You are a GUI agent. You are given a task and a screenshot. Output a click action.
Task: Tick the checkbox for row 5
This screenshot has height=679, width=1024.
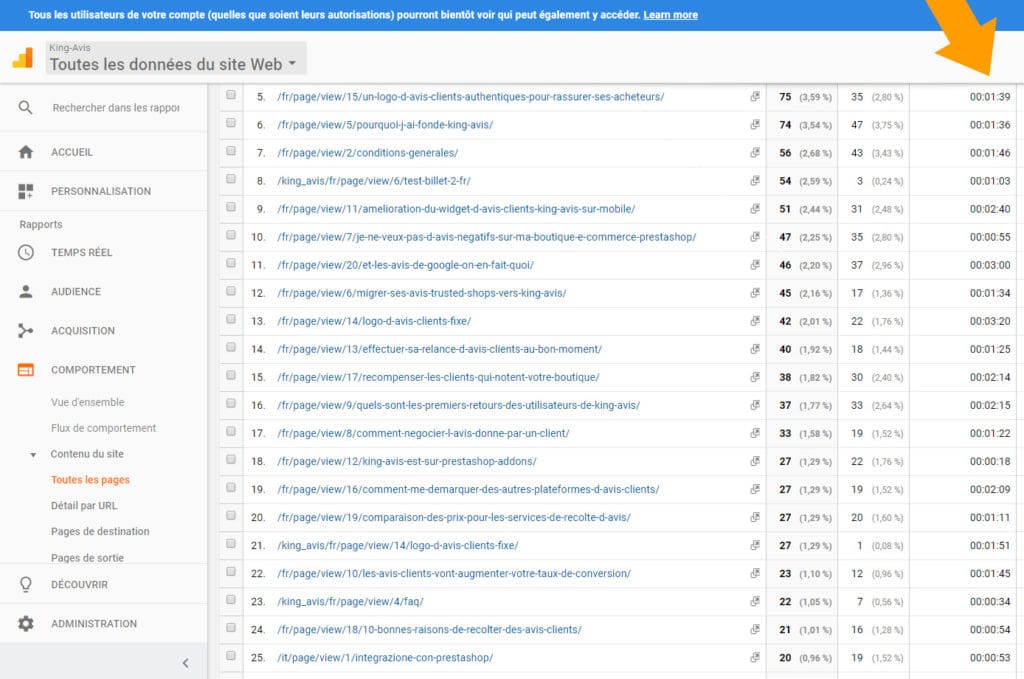coord(231,95)
